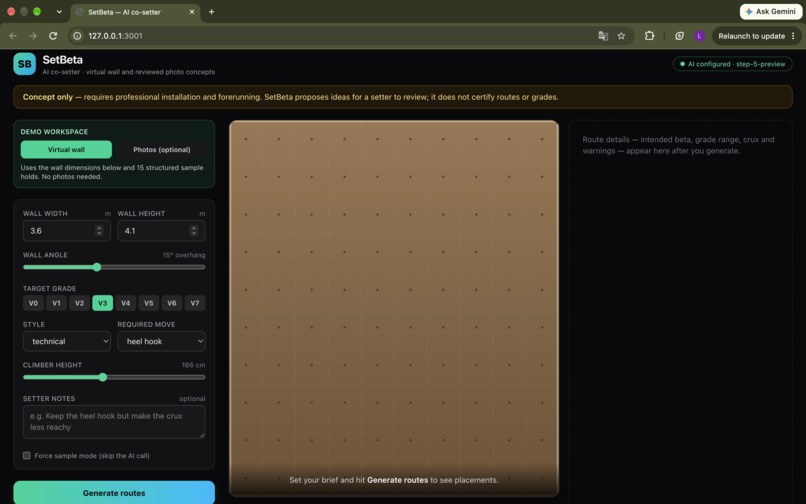Go forward in browser history

point(33,36)
